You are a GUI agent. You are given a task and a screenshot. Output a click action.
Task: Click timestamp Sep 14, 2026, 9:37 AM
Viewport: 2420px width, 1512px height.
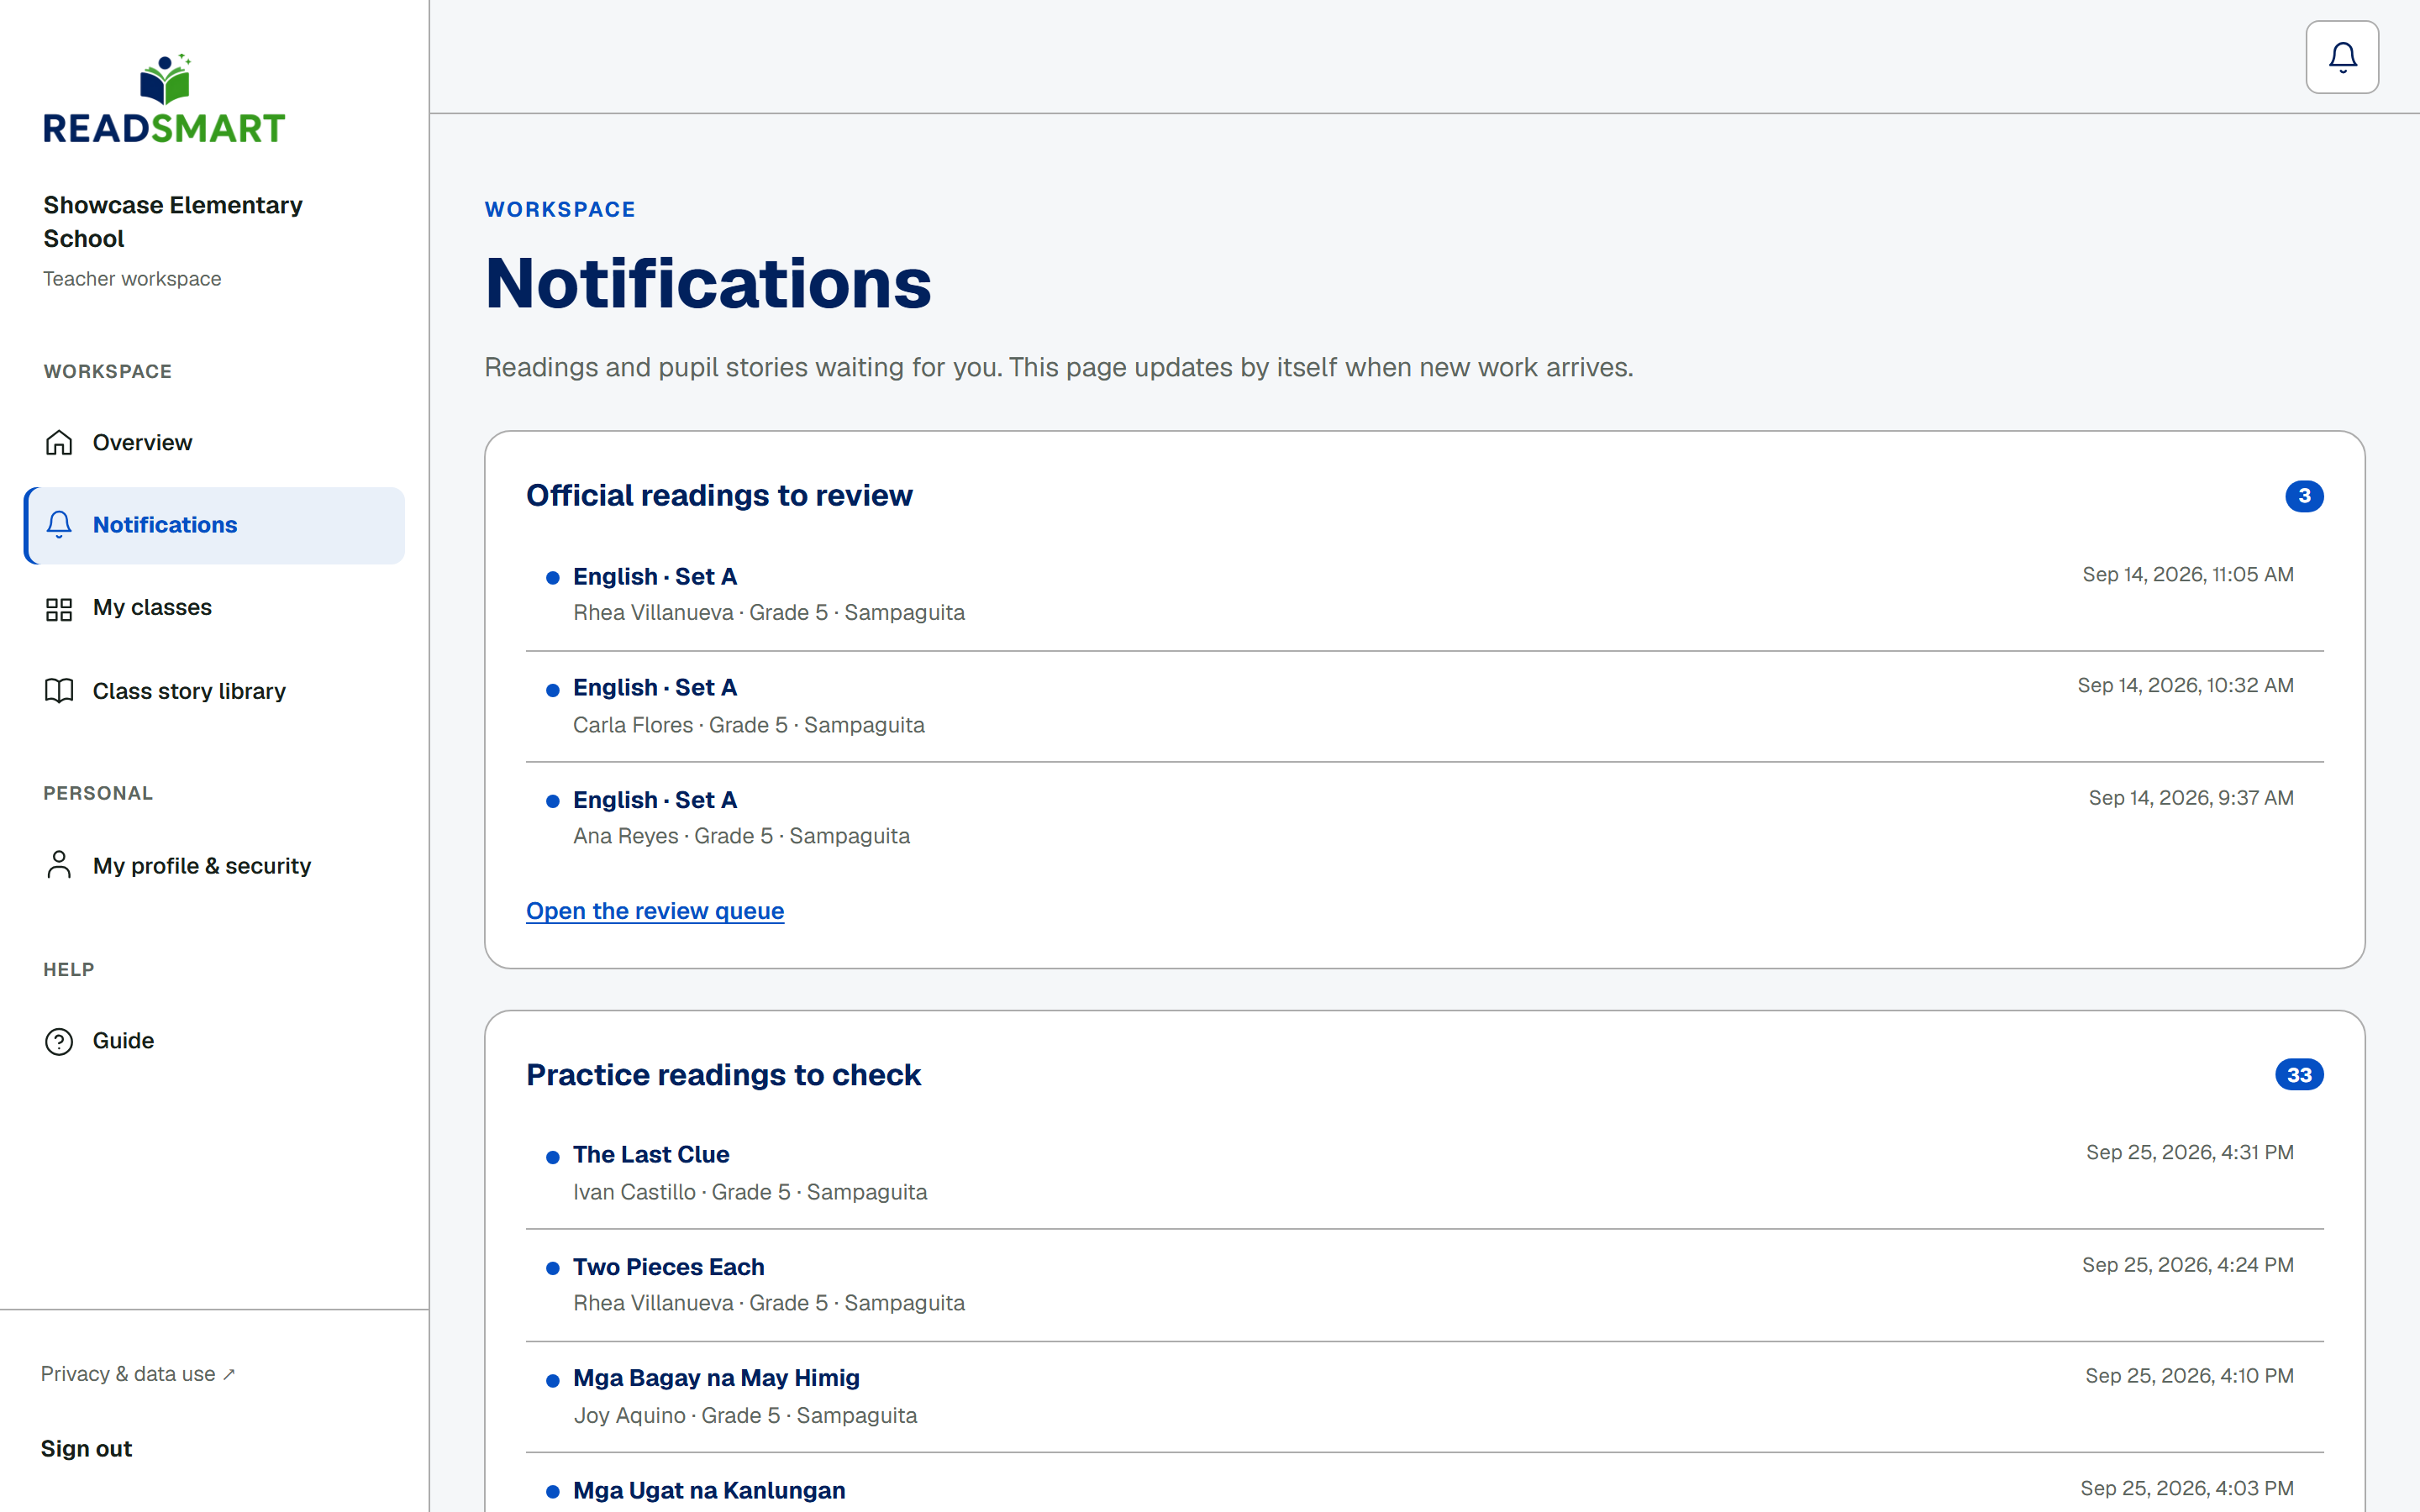point(2191,798)
